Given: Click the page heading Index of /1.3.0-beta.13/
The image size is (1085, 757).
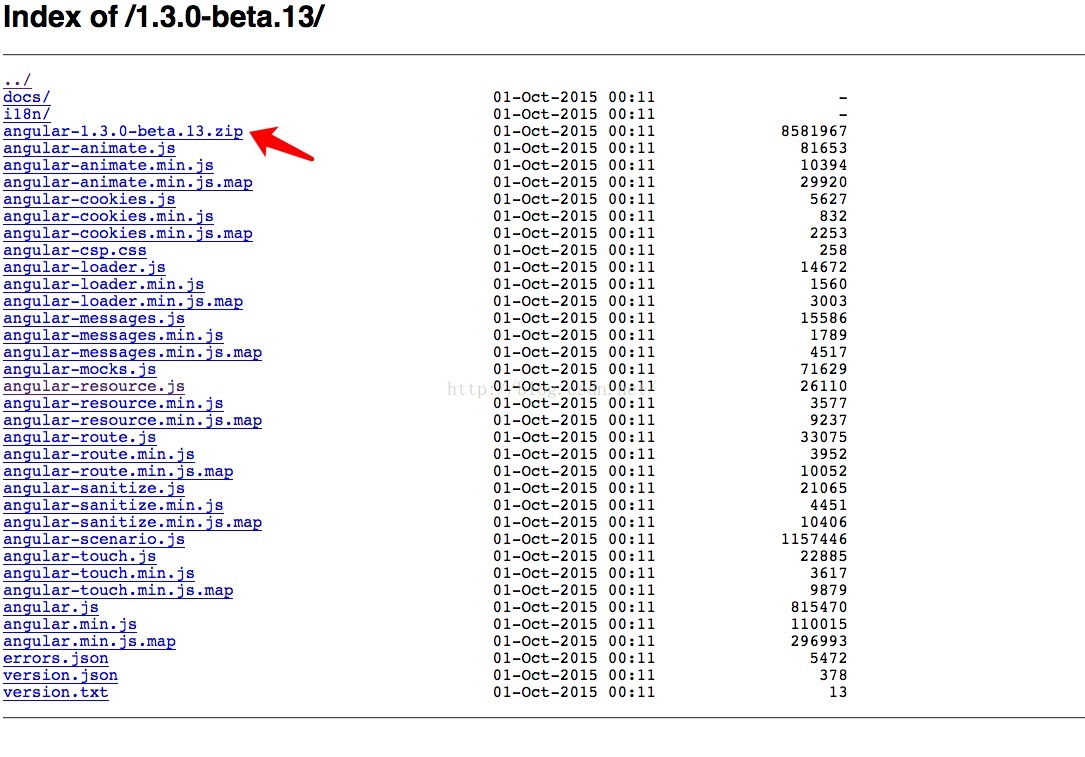Looking at the screenshot, I should 164,17.
